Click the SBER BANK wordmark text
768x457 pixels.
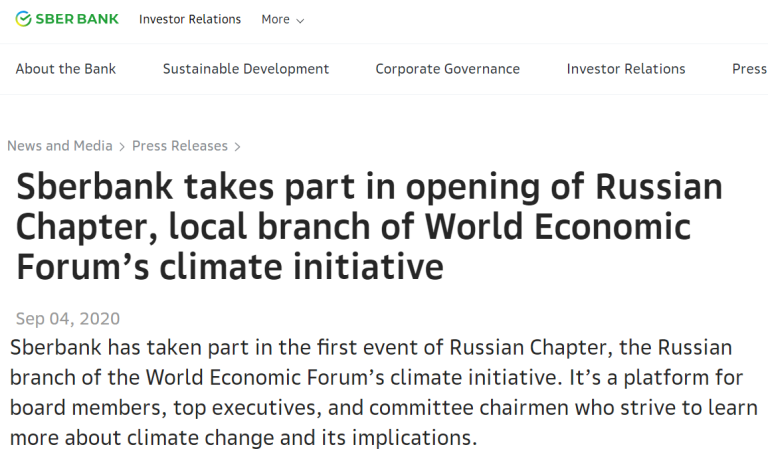(77, 19)
